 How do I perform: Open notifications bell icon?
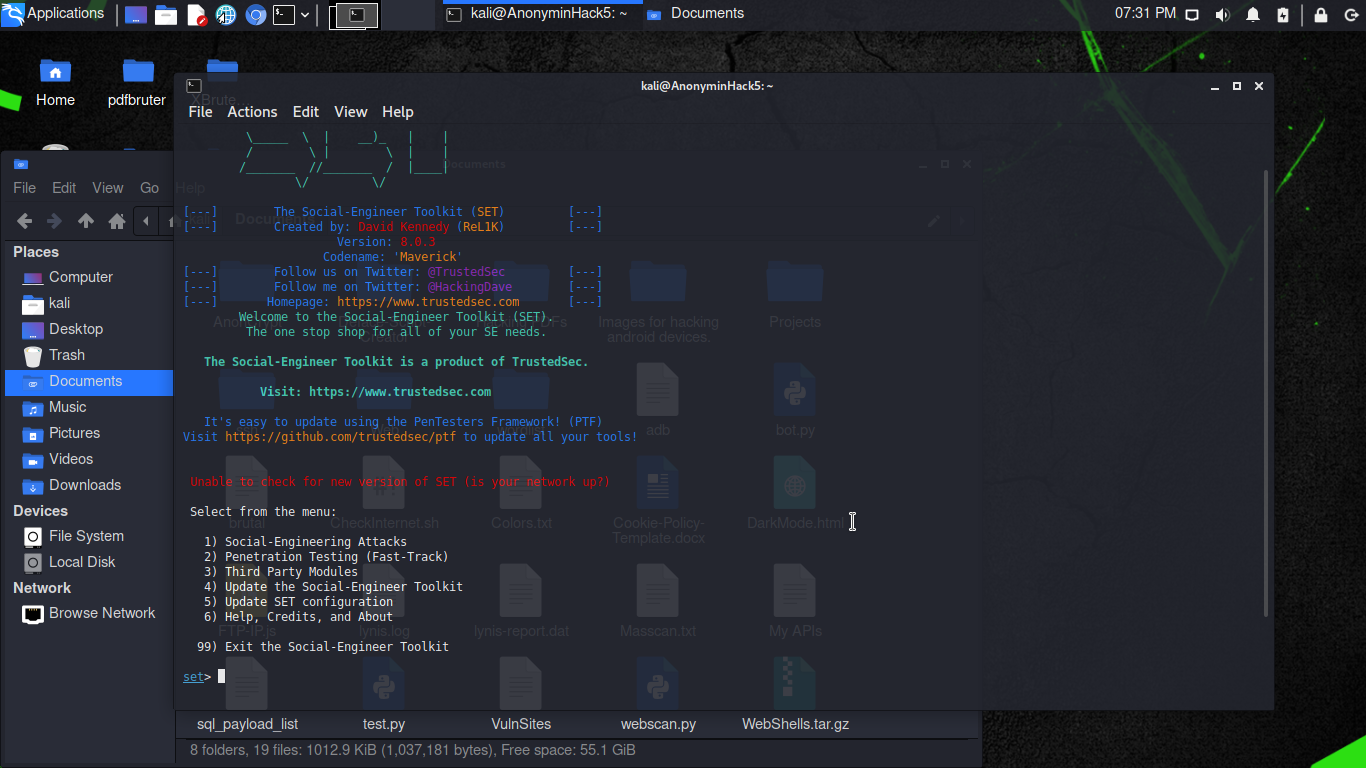[1253, 15]
